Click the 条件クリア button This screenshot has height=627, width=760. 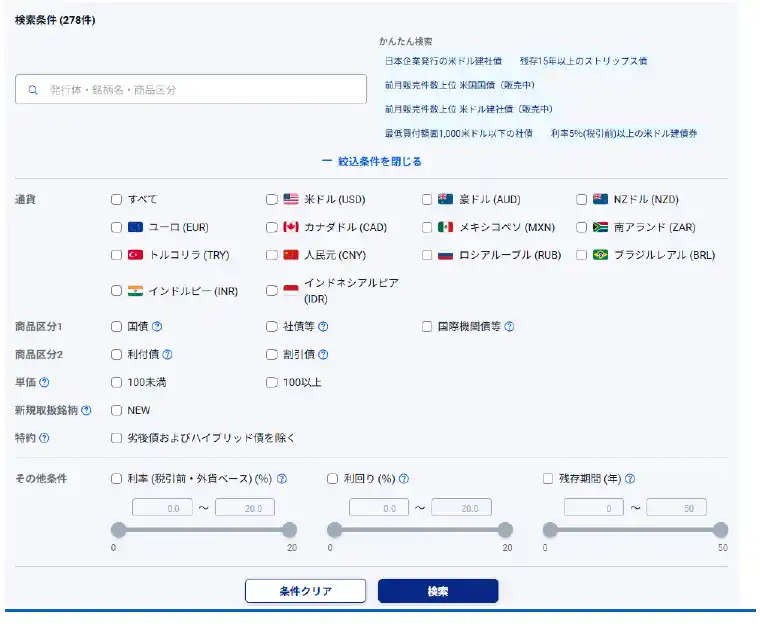pyautogui.click(x=305, y=591)
